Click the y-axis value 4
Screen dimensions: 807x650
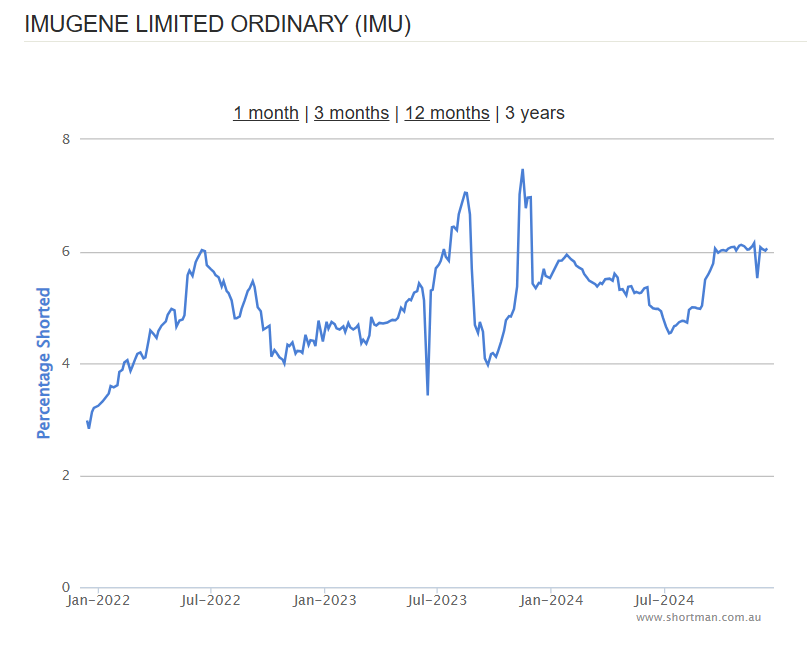66,364
